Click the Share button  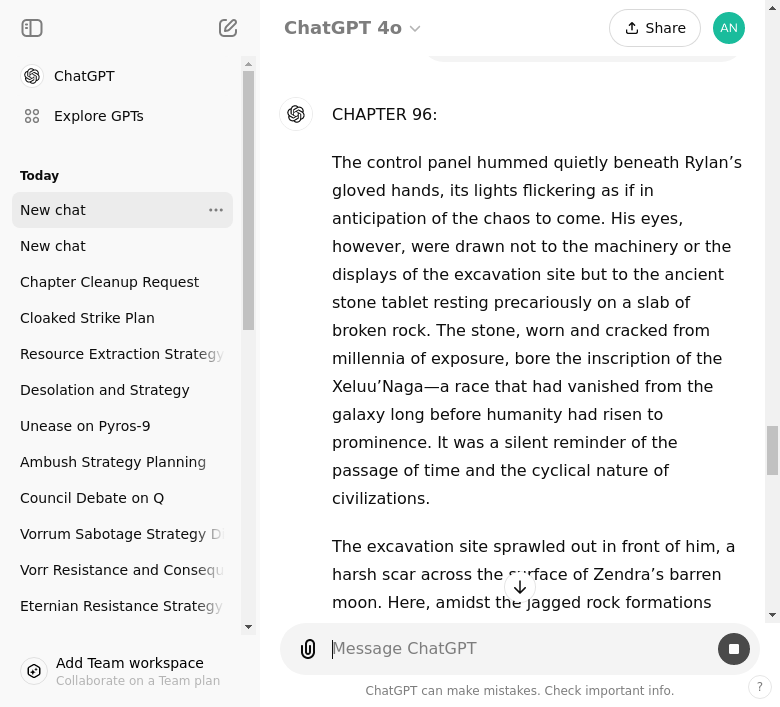[654, 28]
